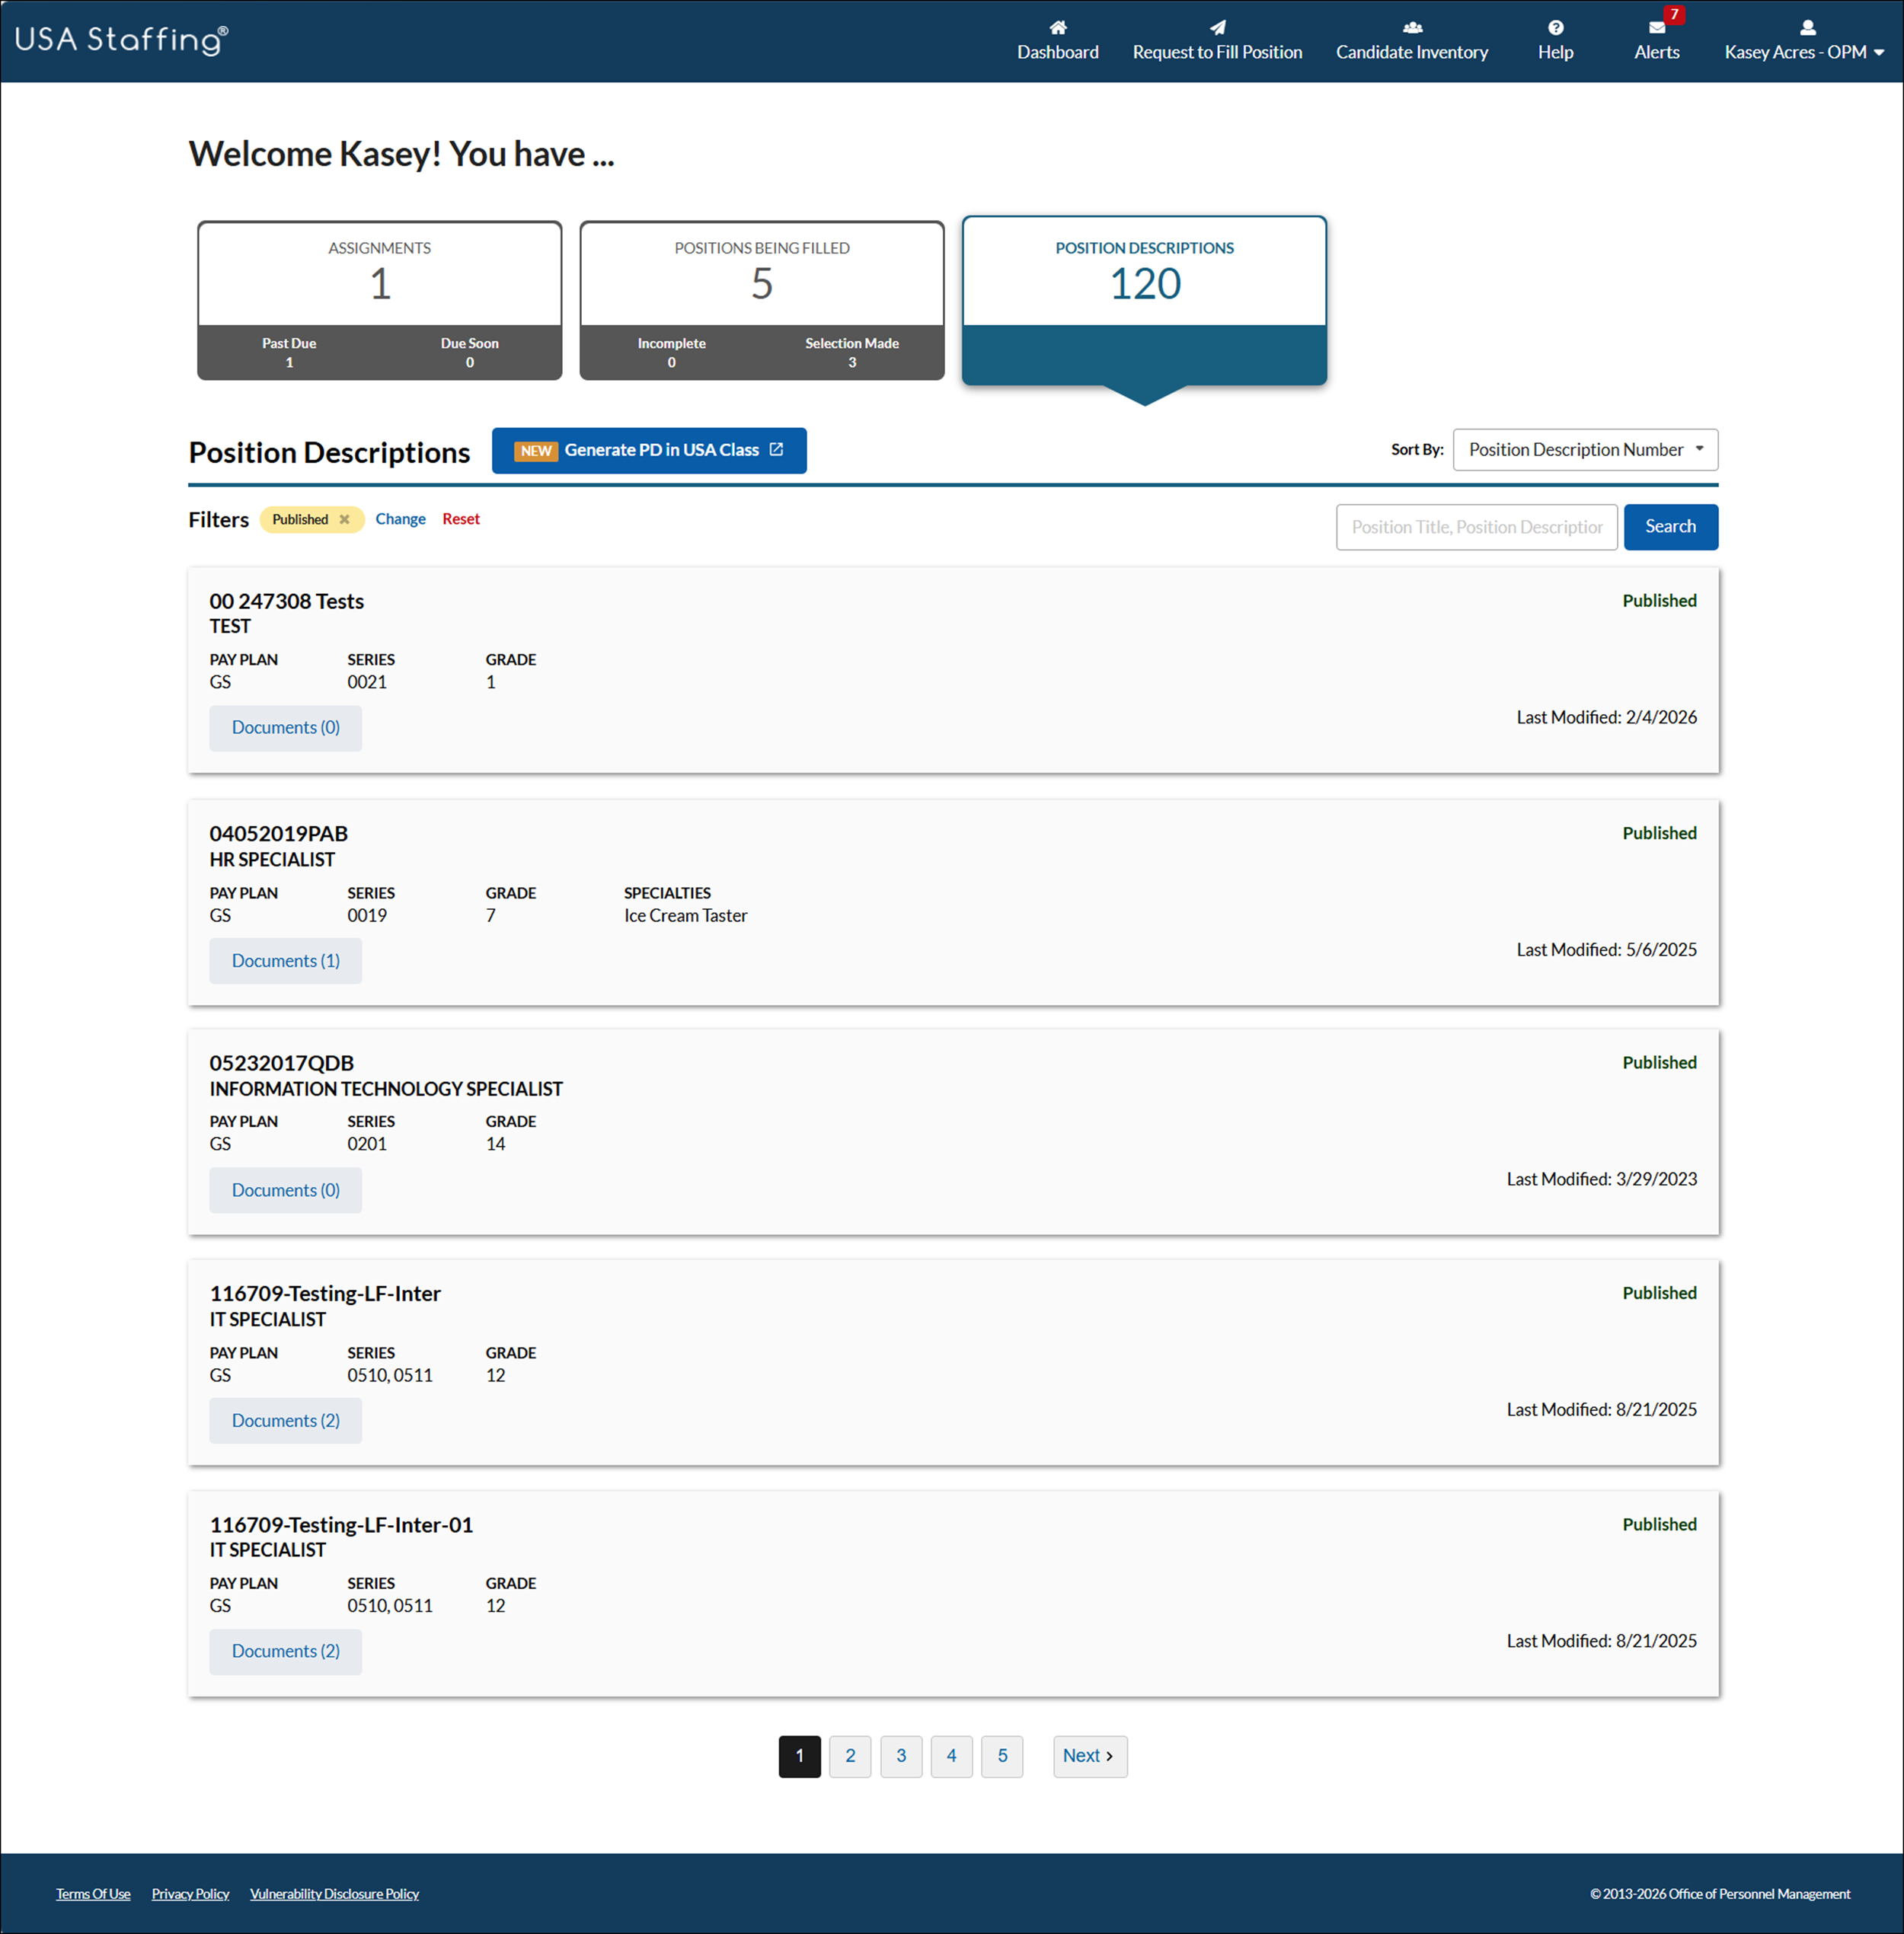This screenshot has width=1904, height=1934.
Task: Open Privacy Policy link
Action: click(190, 1894)
